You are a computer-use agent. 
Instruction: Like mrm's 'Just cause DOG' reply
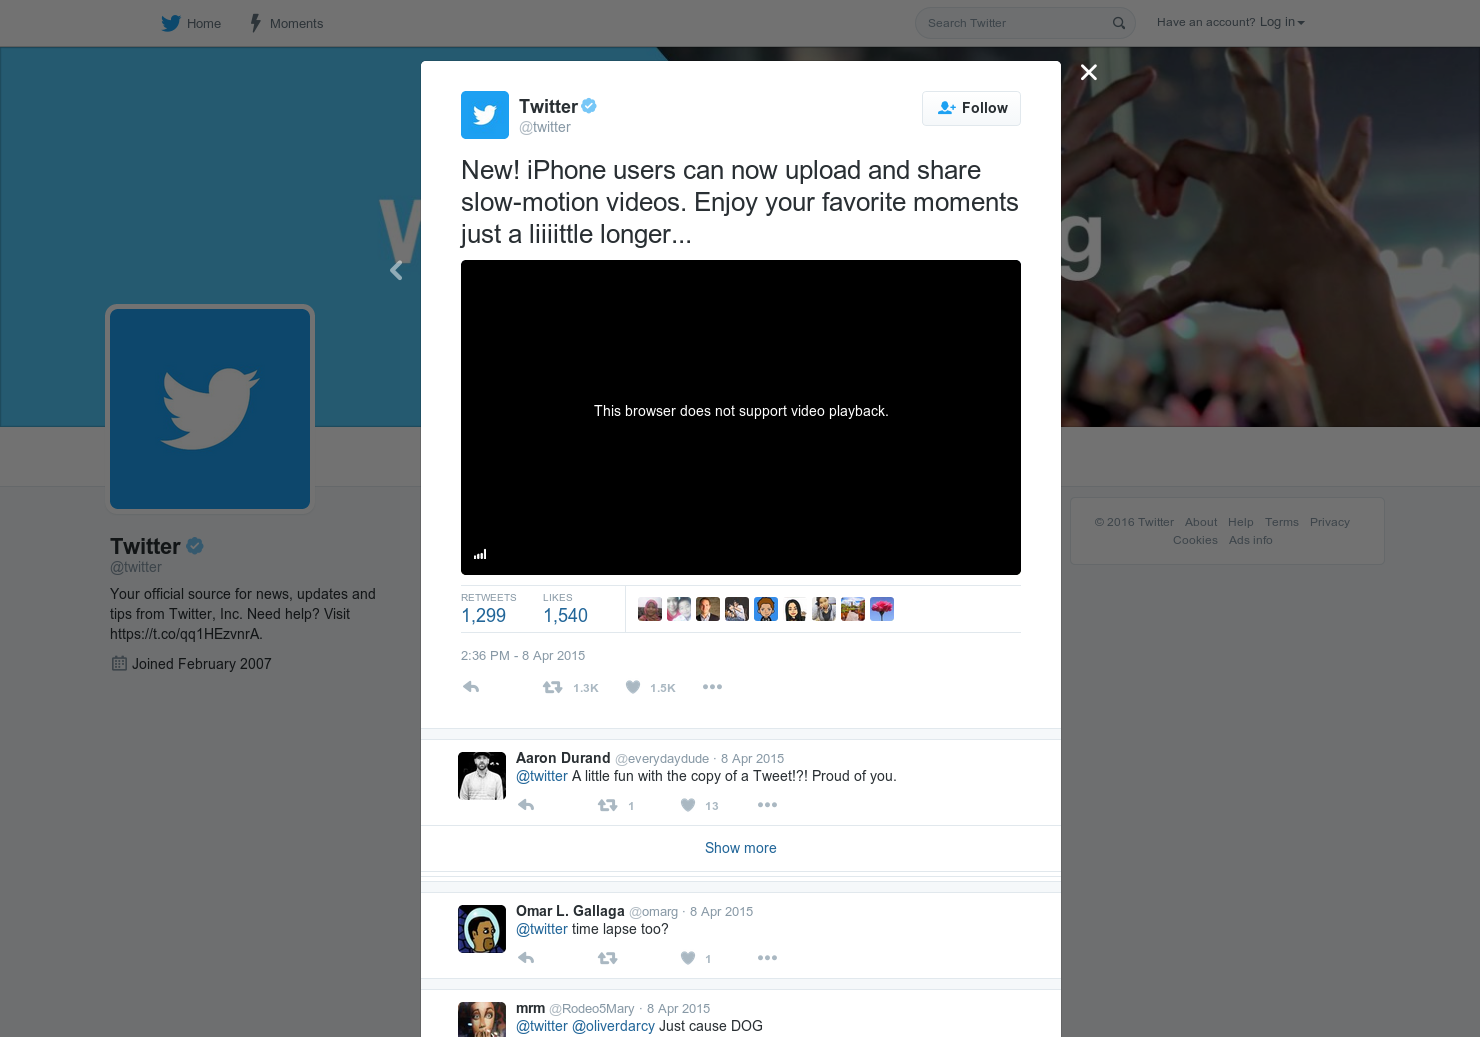pos(688,1035)
